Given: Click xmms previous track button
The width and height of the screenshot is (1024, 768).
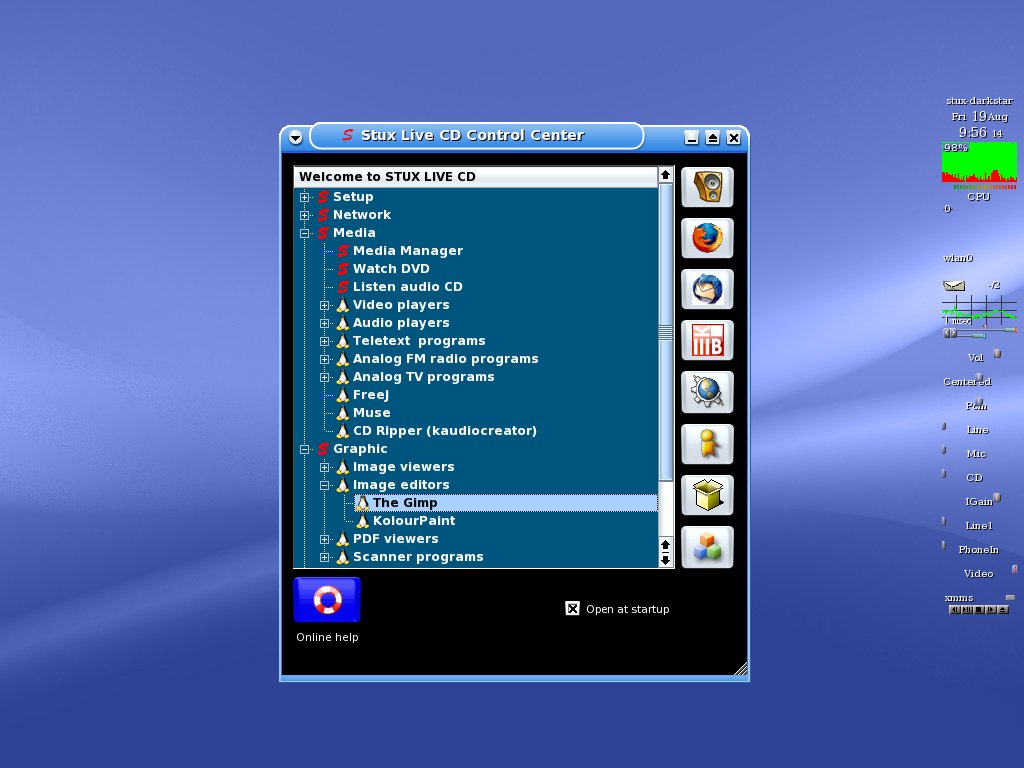Looking at the screenshot, I should tap(955, 609).
